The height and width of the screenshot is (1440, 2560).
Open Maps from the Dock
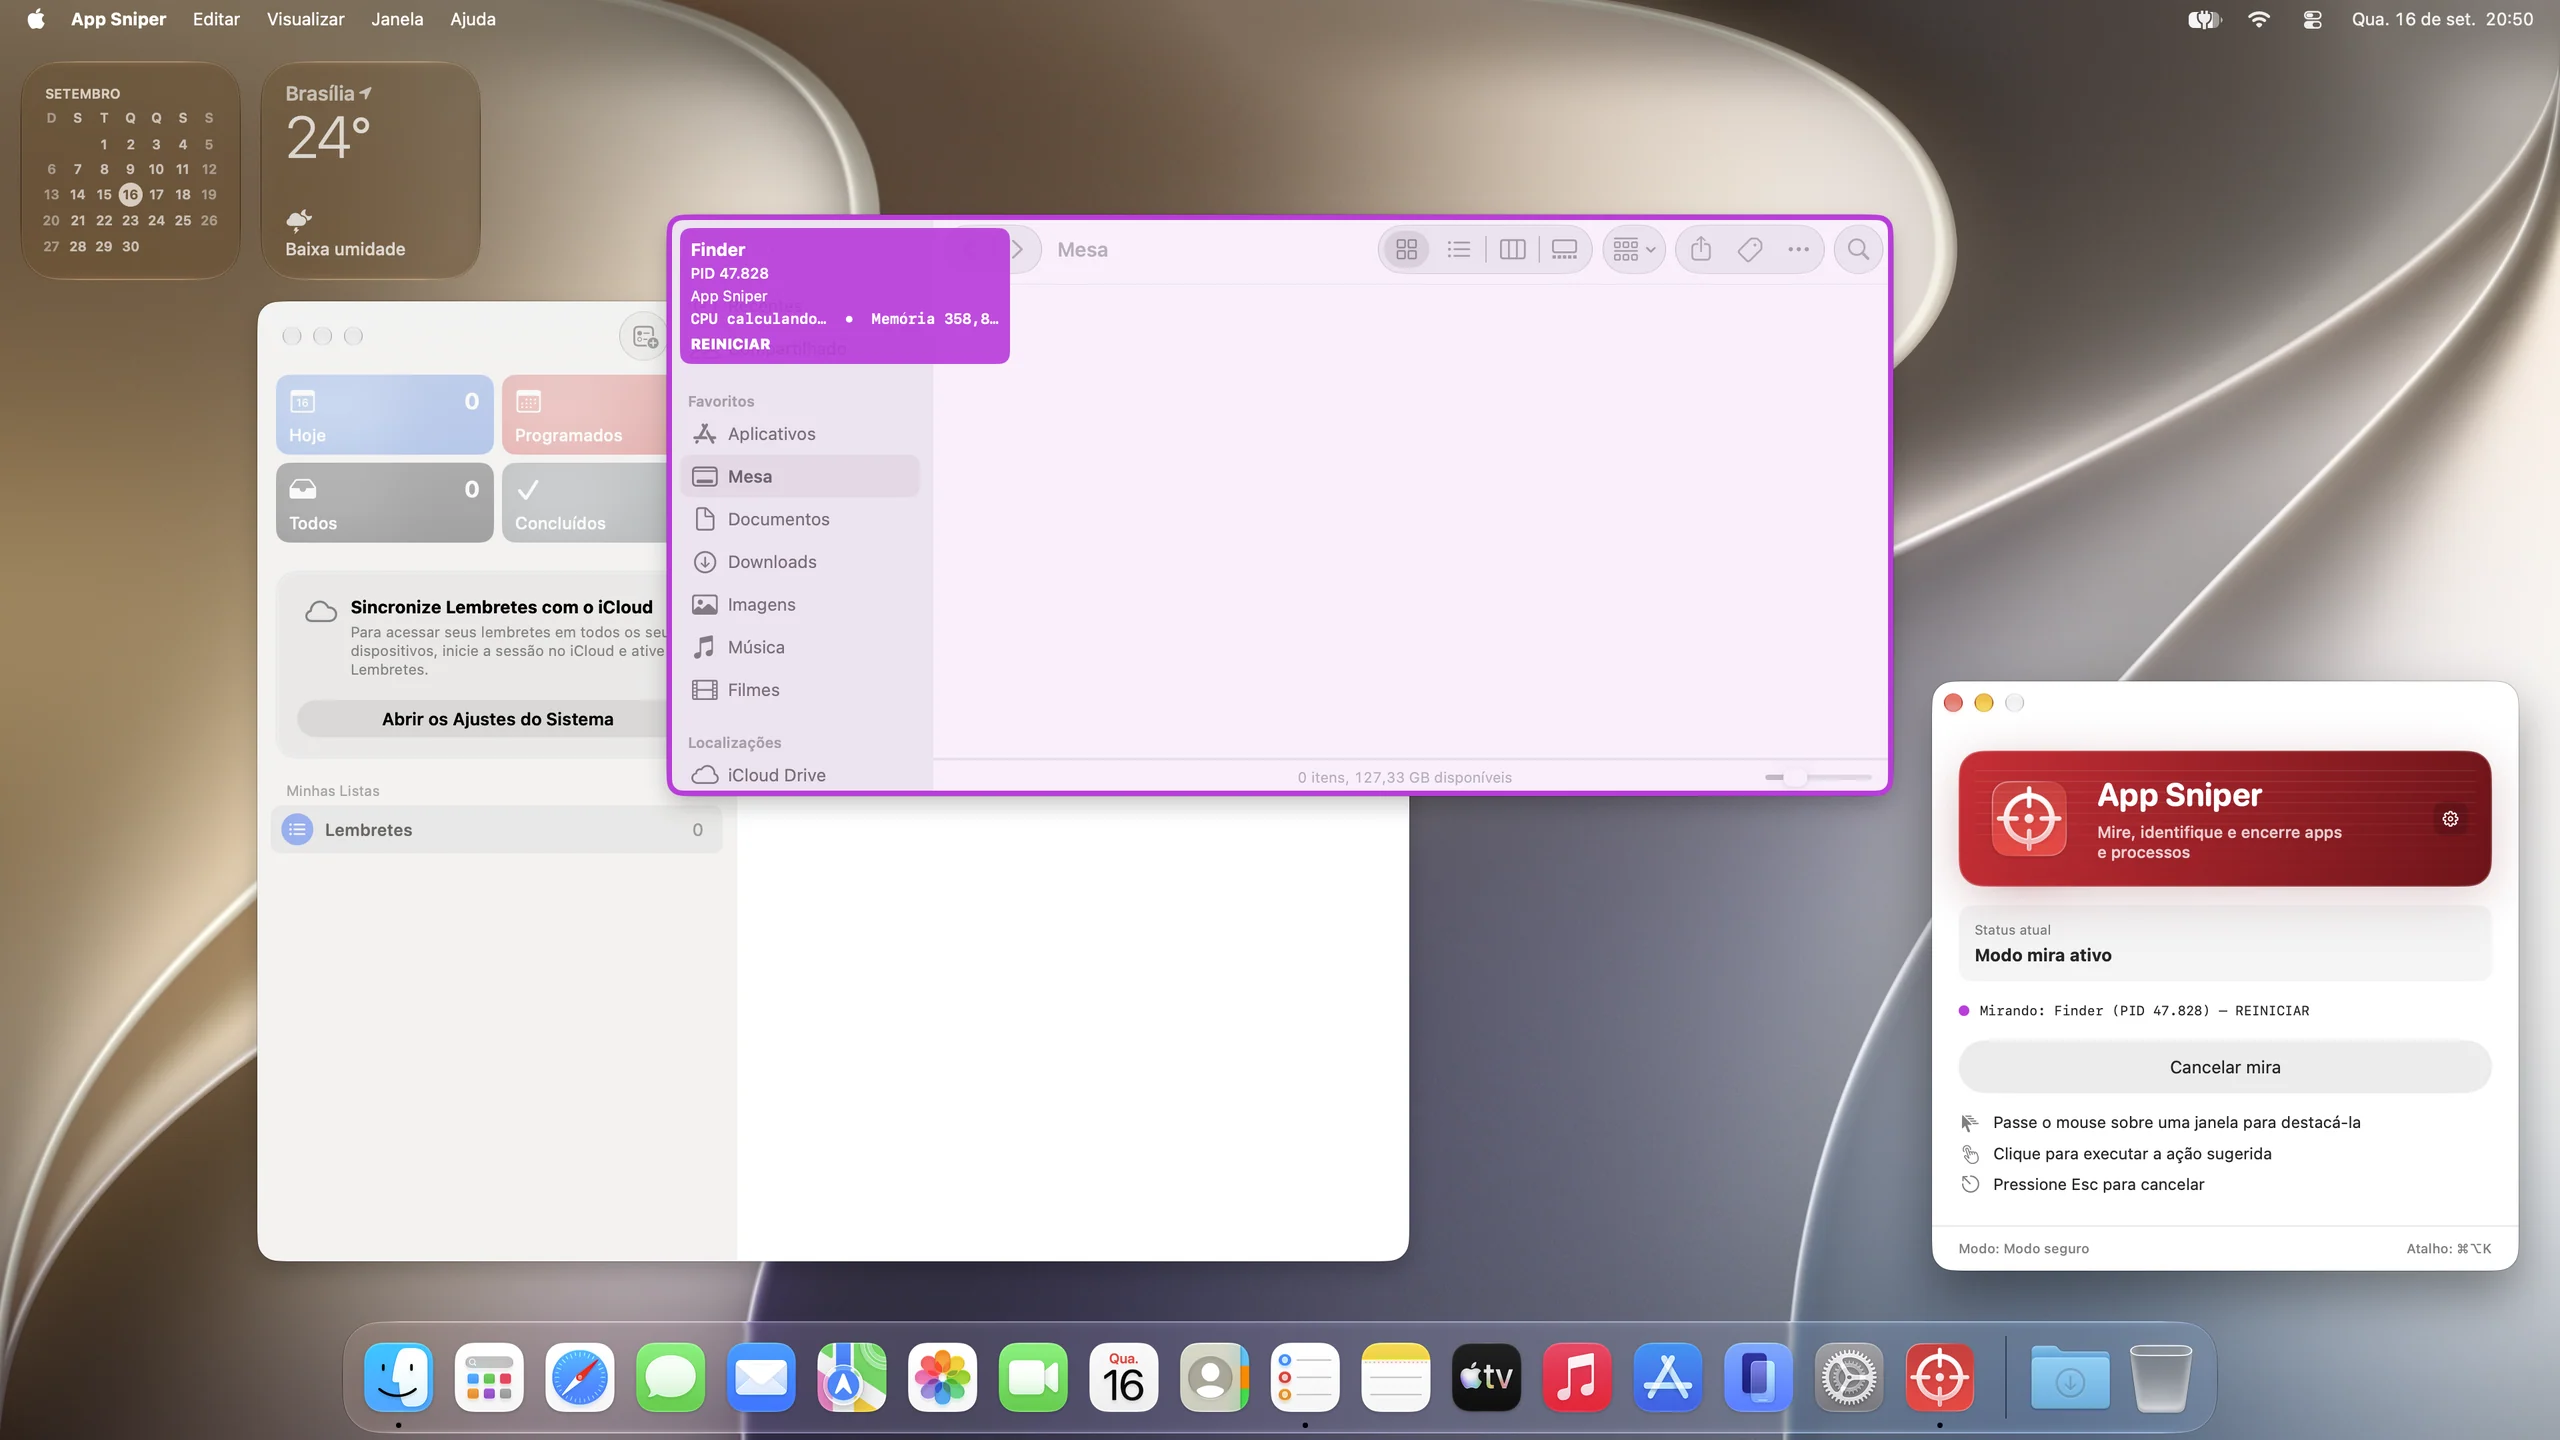tap(852, 1377)
